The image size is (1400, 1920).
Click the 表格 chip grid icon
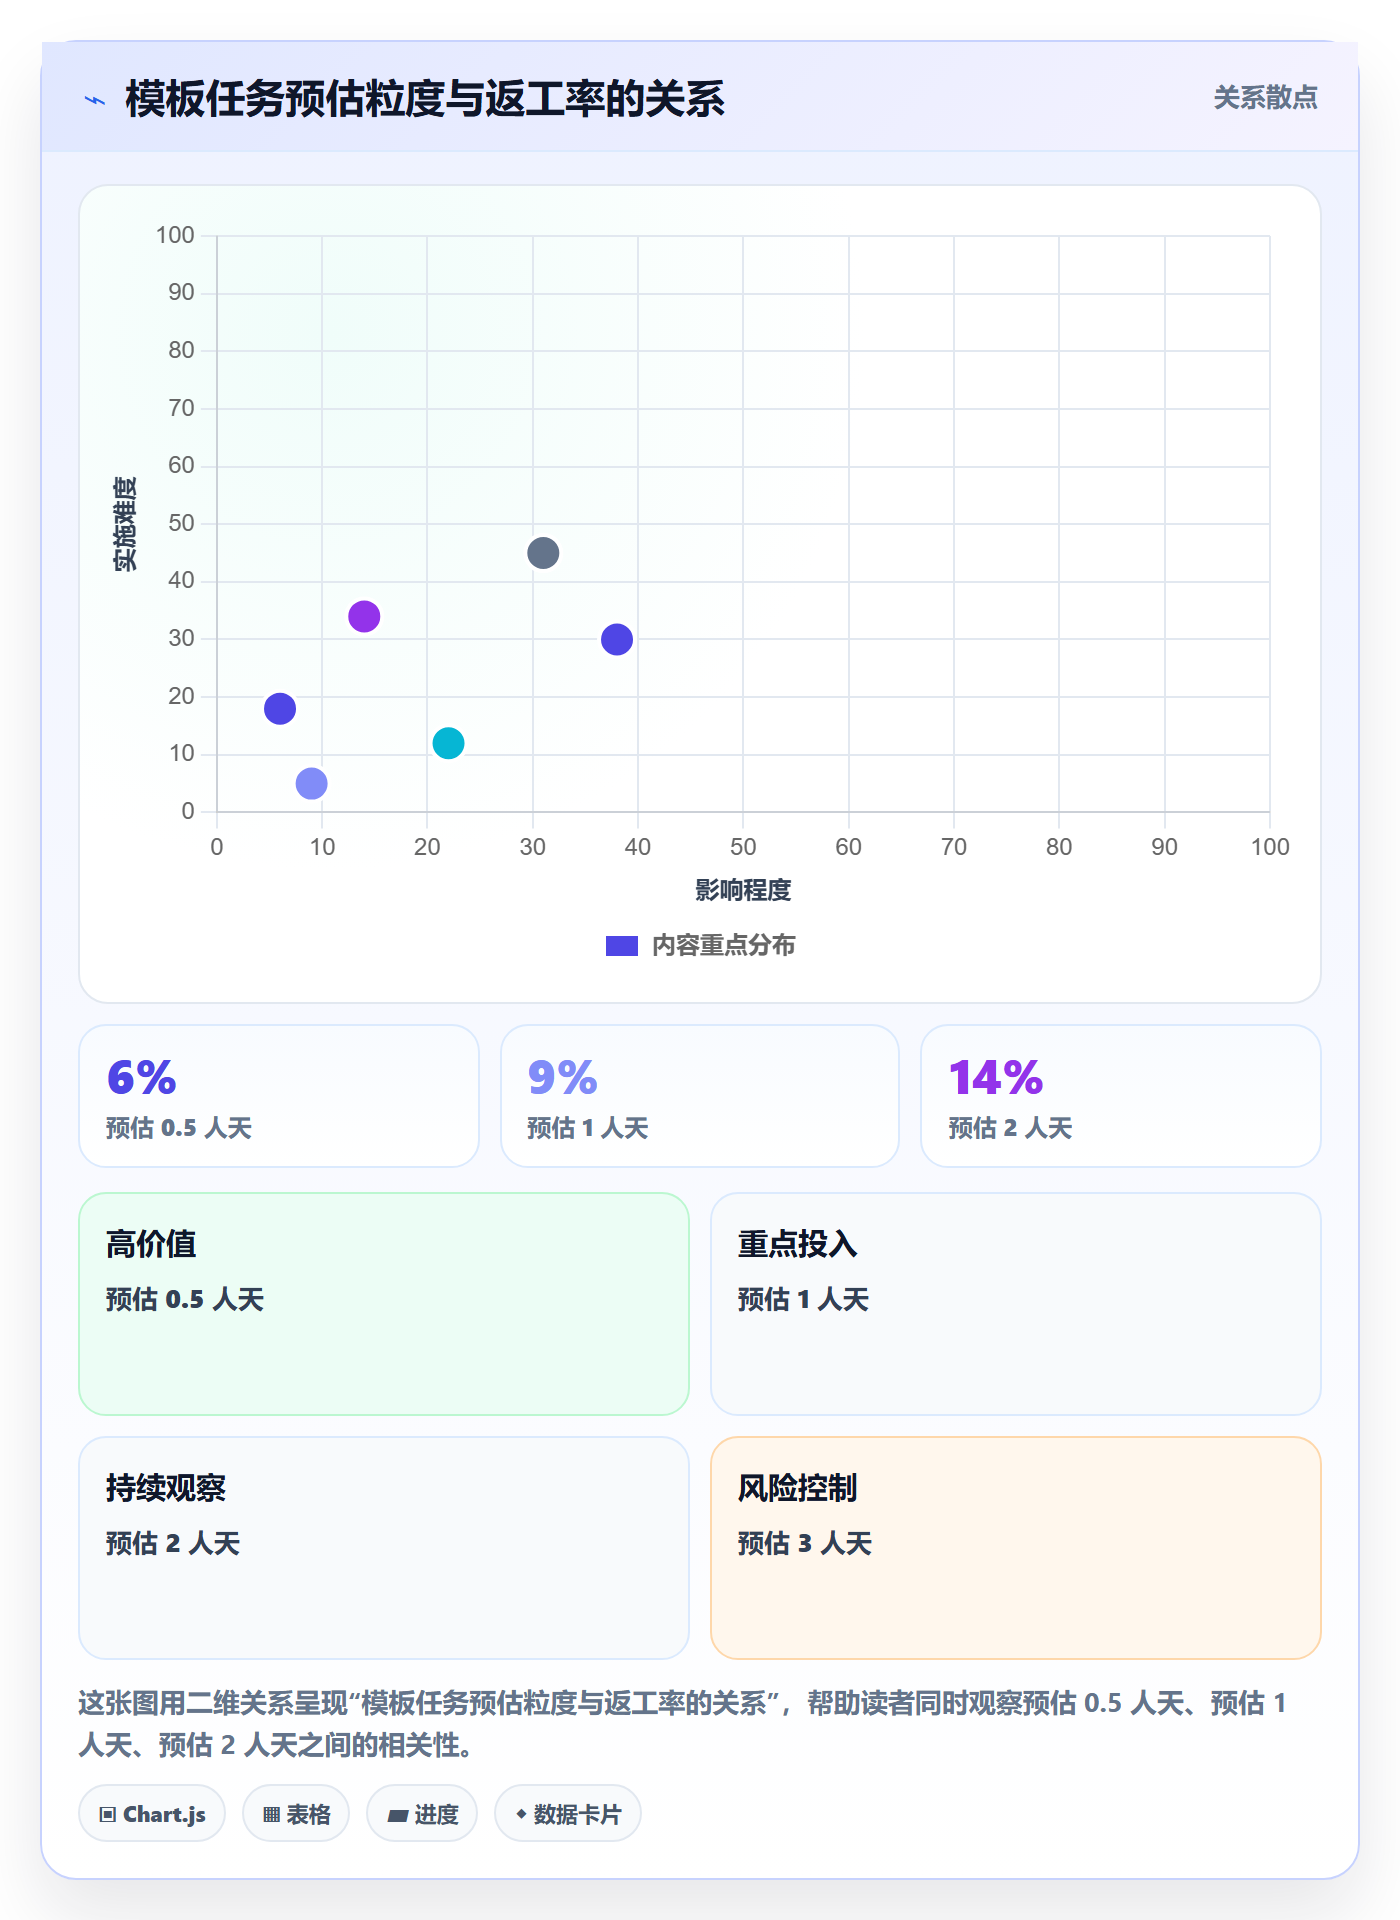(272, 1815)
